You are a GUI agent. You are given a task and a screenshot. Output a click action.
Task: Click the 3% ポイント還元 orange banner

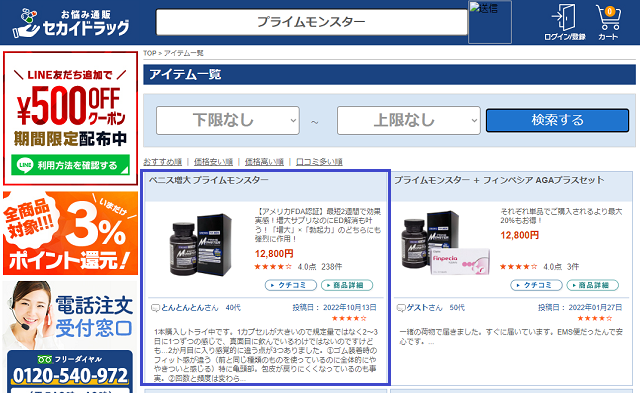[x=70, y=233]
